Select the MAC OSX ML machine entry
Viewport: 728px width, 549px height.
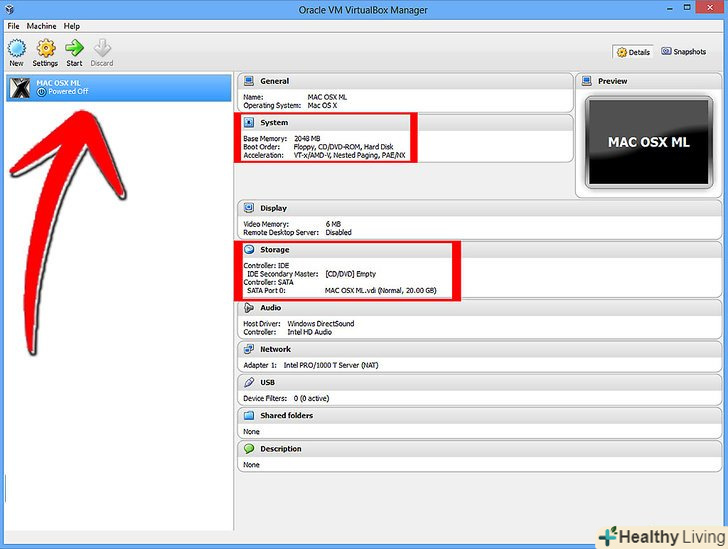tap(118, 88)
